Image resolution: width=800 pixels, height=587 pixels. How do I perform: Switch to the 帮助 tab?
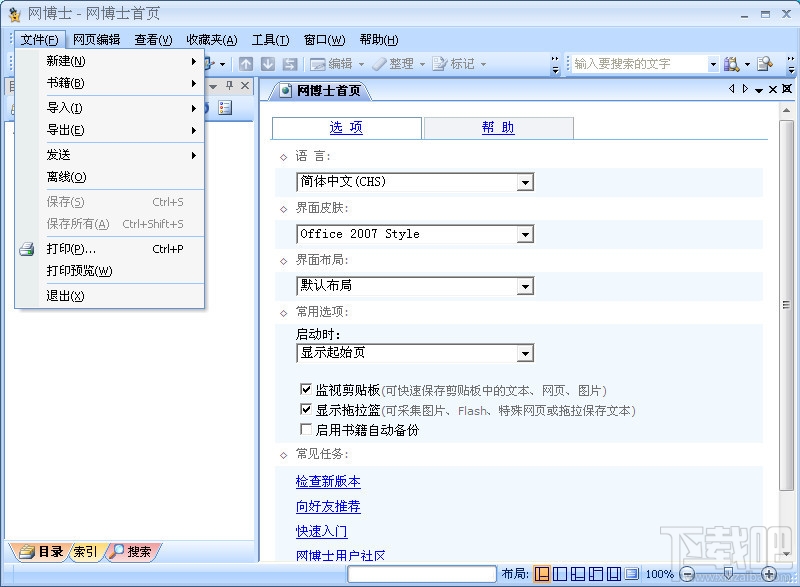pyautogui.click(x=498, y=127)
